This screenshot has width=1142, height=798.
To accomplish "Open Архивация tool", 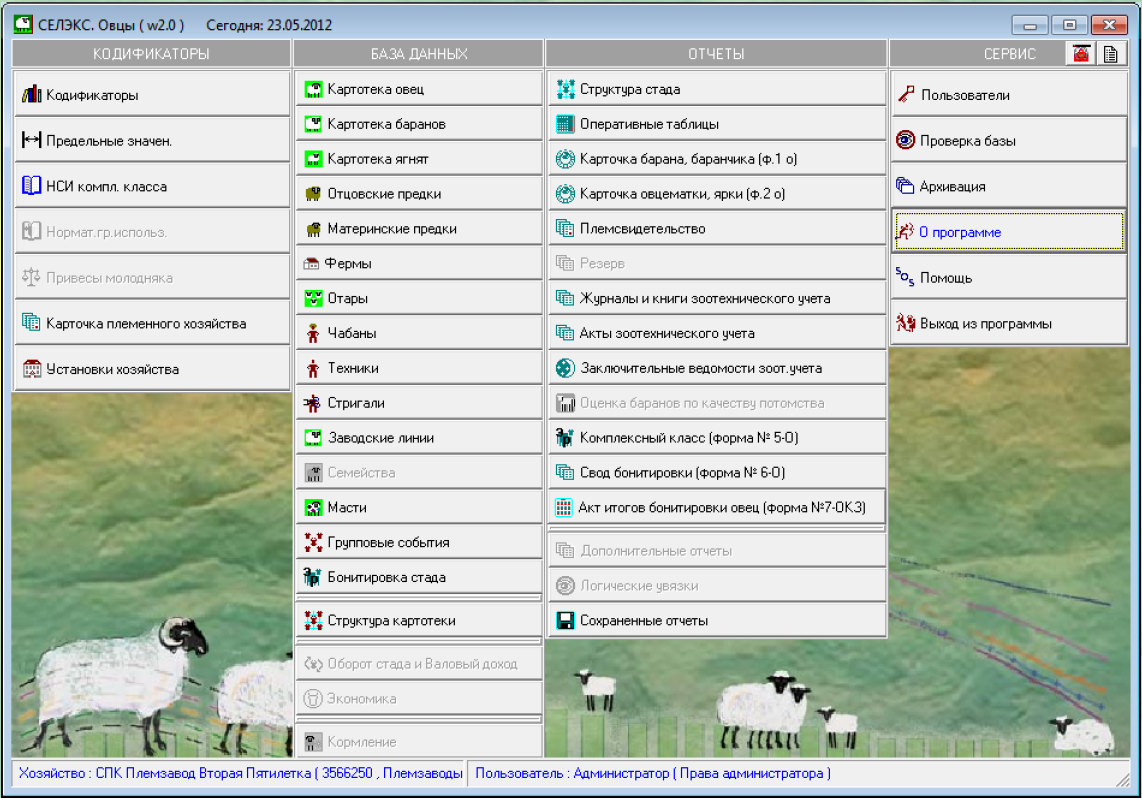I will [x=1009, y=186].
